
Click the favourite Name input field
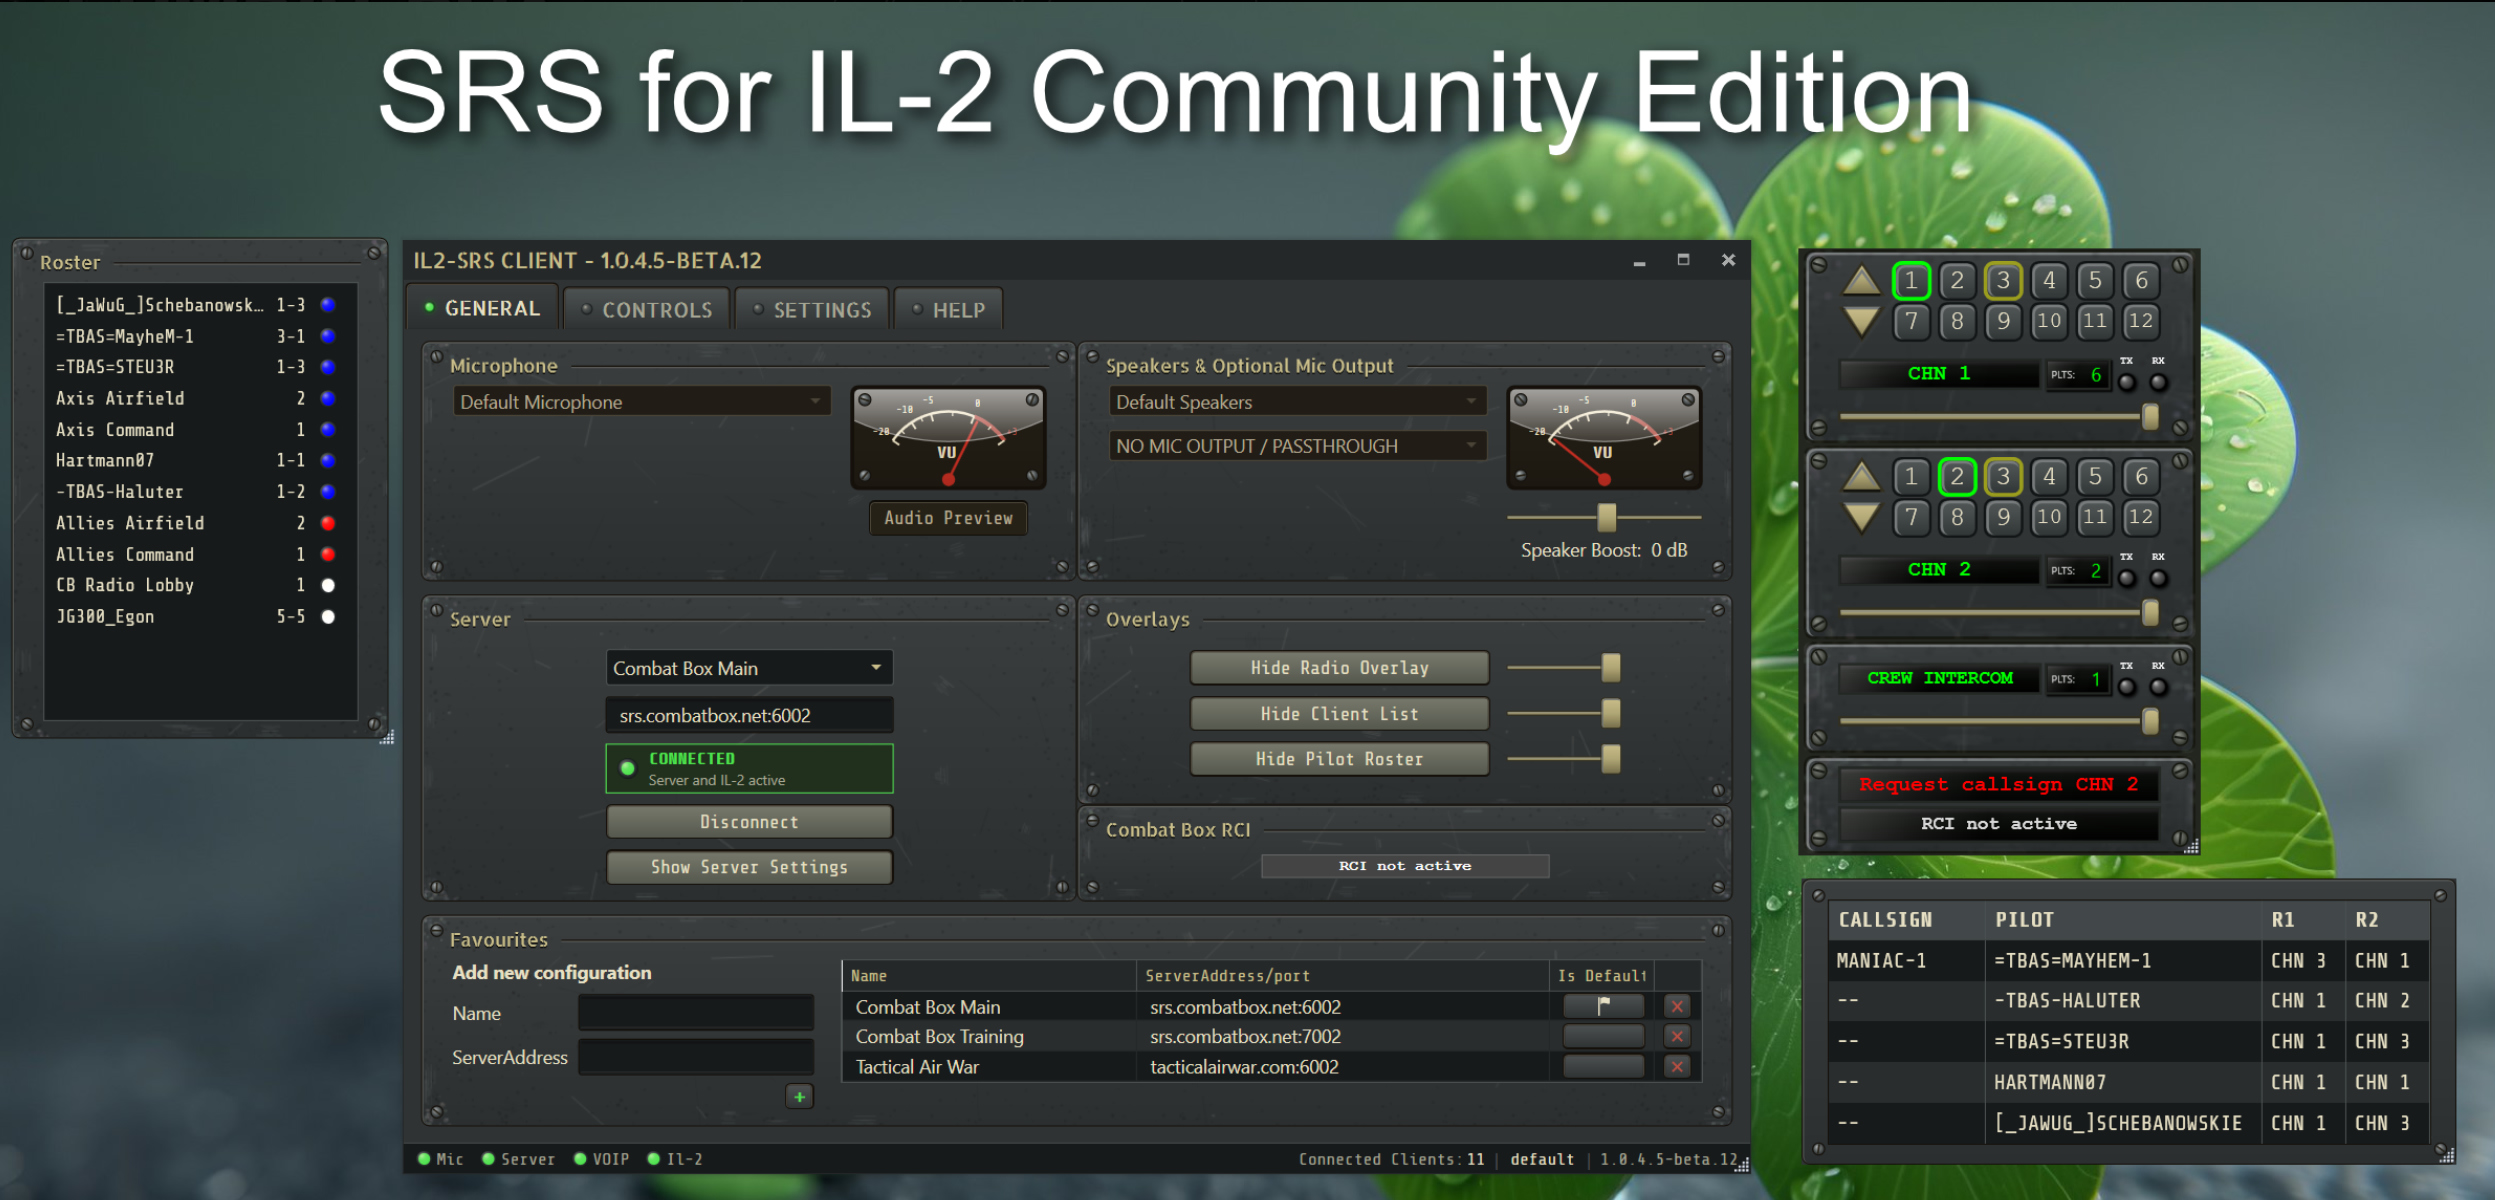696,1013
